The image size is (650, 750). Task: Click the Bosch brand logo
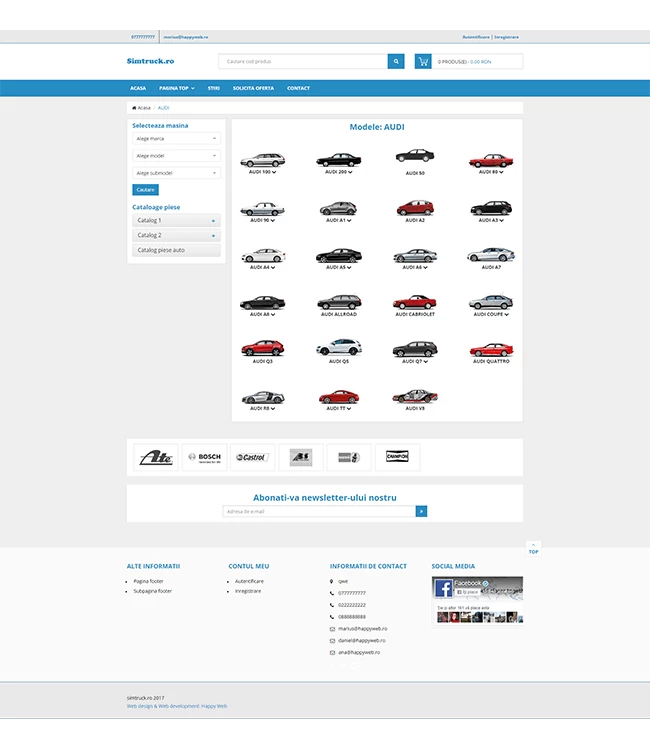205,457
